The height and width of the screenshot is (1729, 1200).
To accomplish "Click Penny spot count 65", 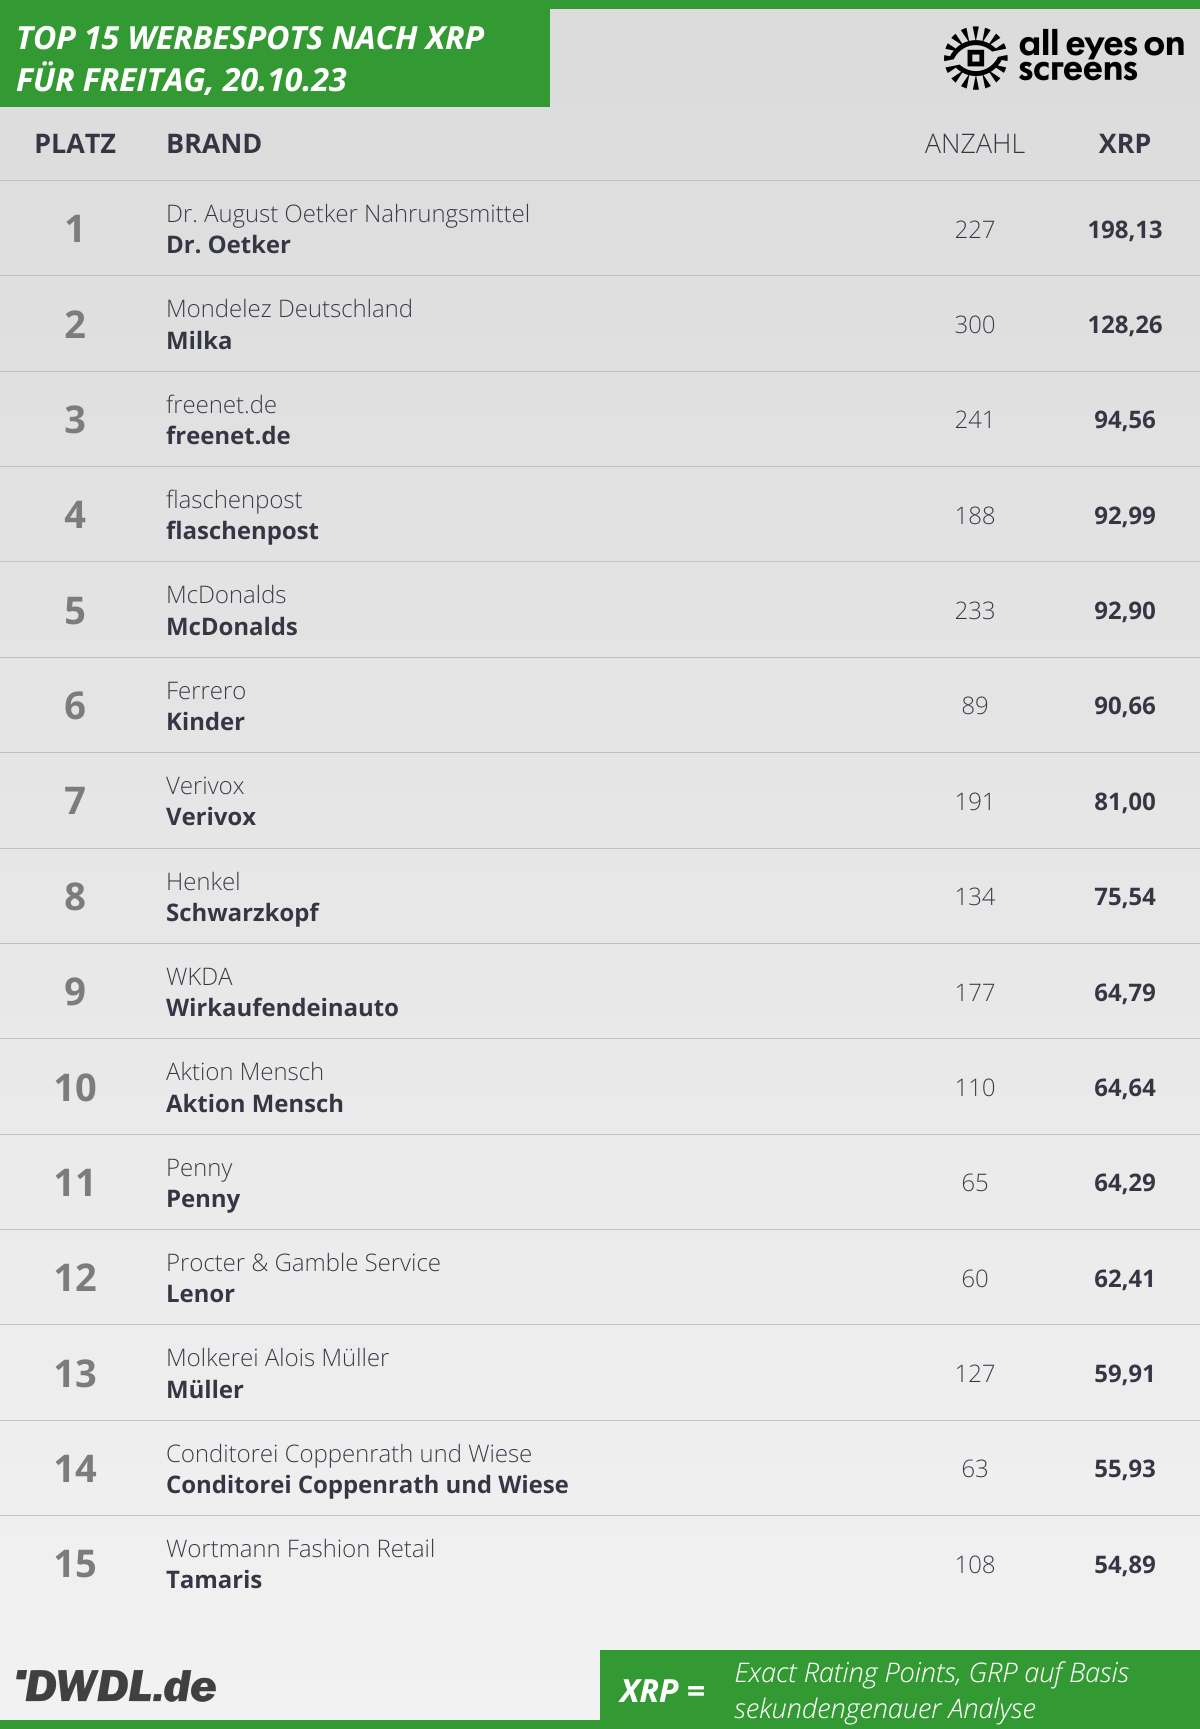I will click(x=974, y=1183).
